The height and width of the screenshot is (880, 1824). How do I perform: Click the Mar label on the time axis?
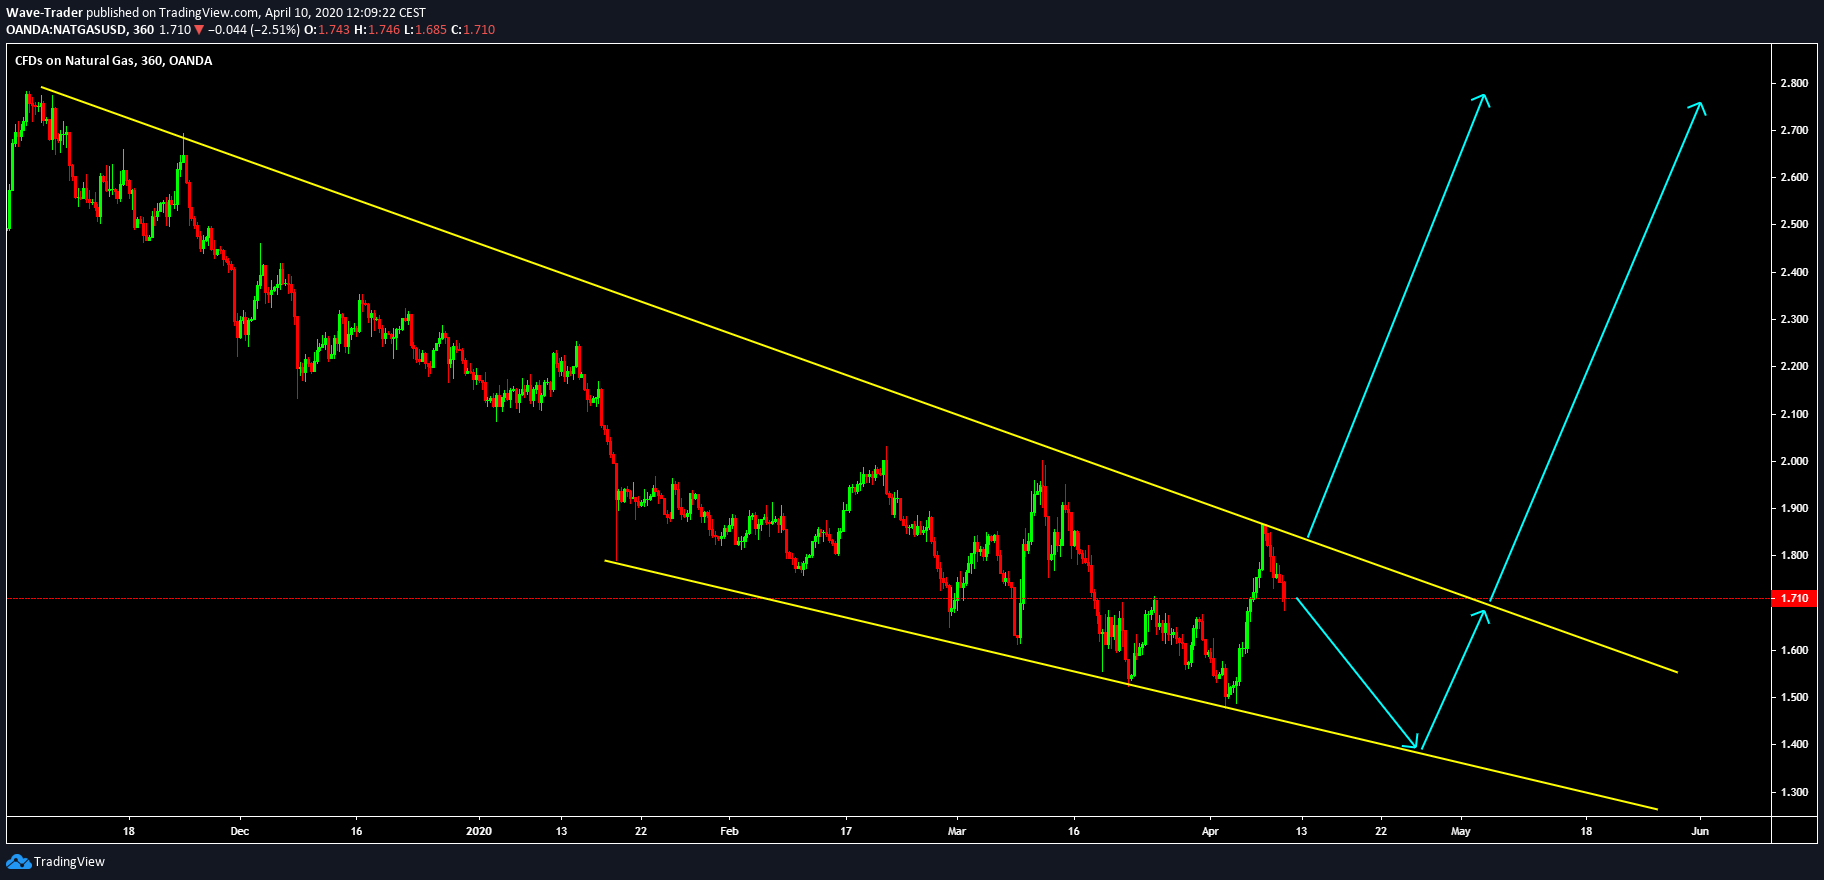point(957,831)
